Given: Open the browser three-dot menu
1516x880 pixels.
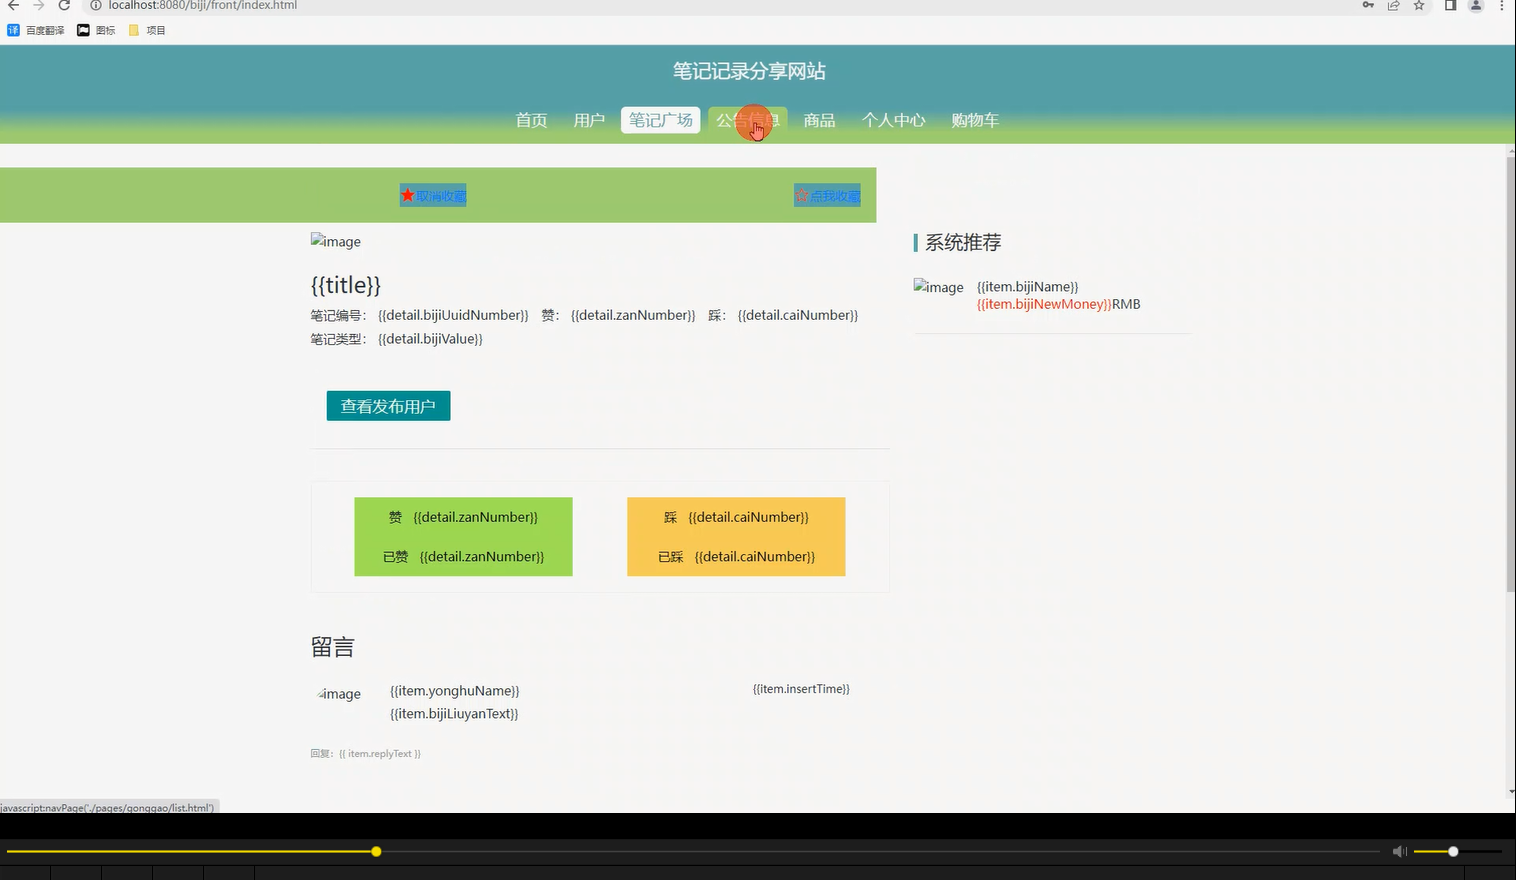Looking at the screenshot, I should pyautogui.click(x=1502, y=6).
